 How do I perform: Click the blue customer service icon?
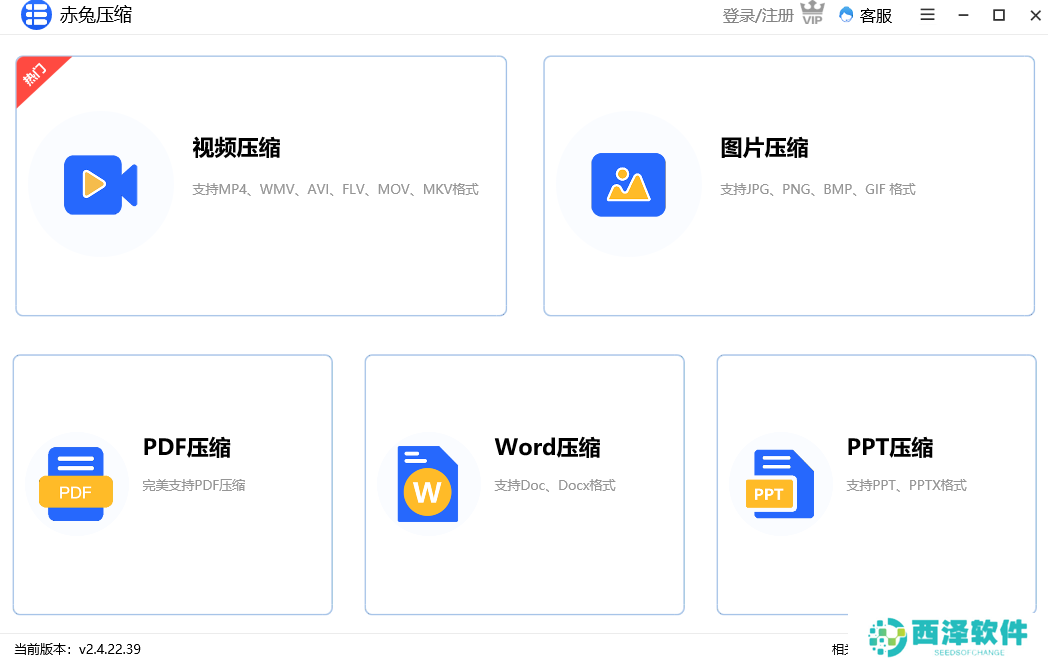tap(846, 15)
